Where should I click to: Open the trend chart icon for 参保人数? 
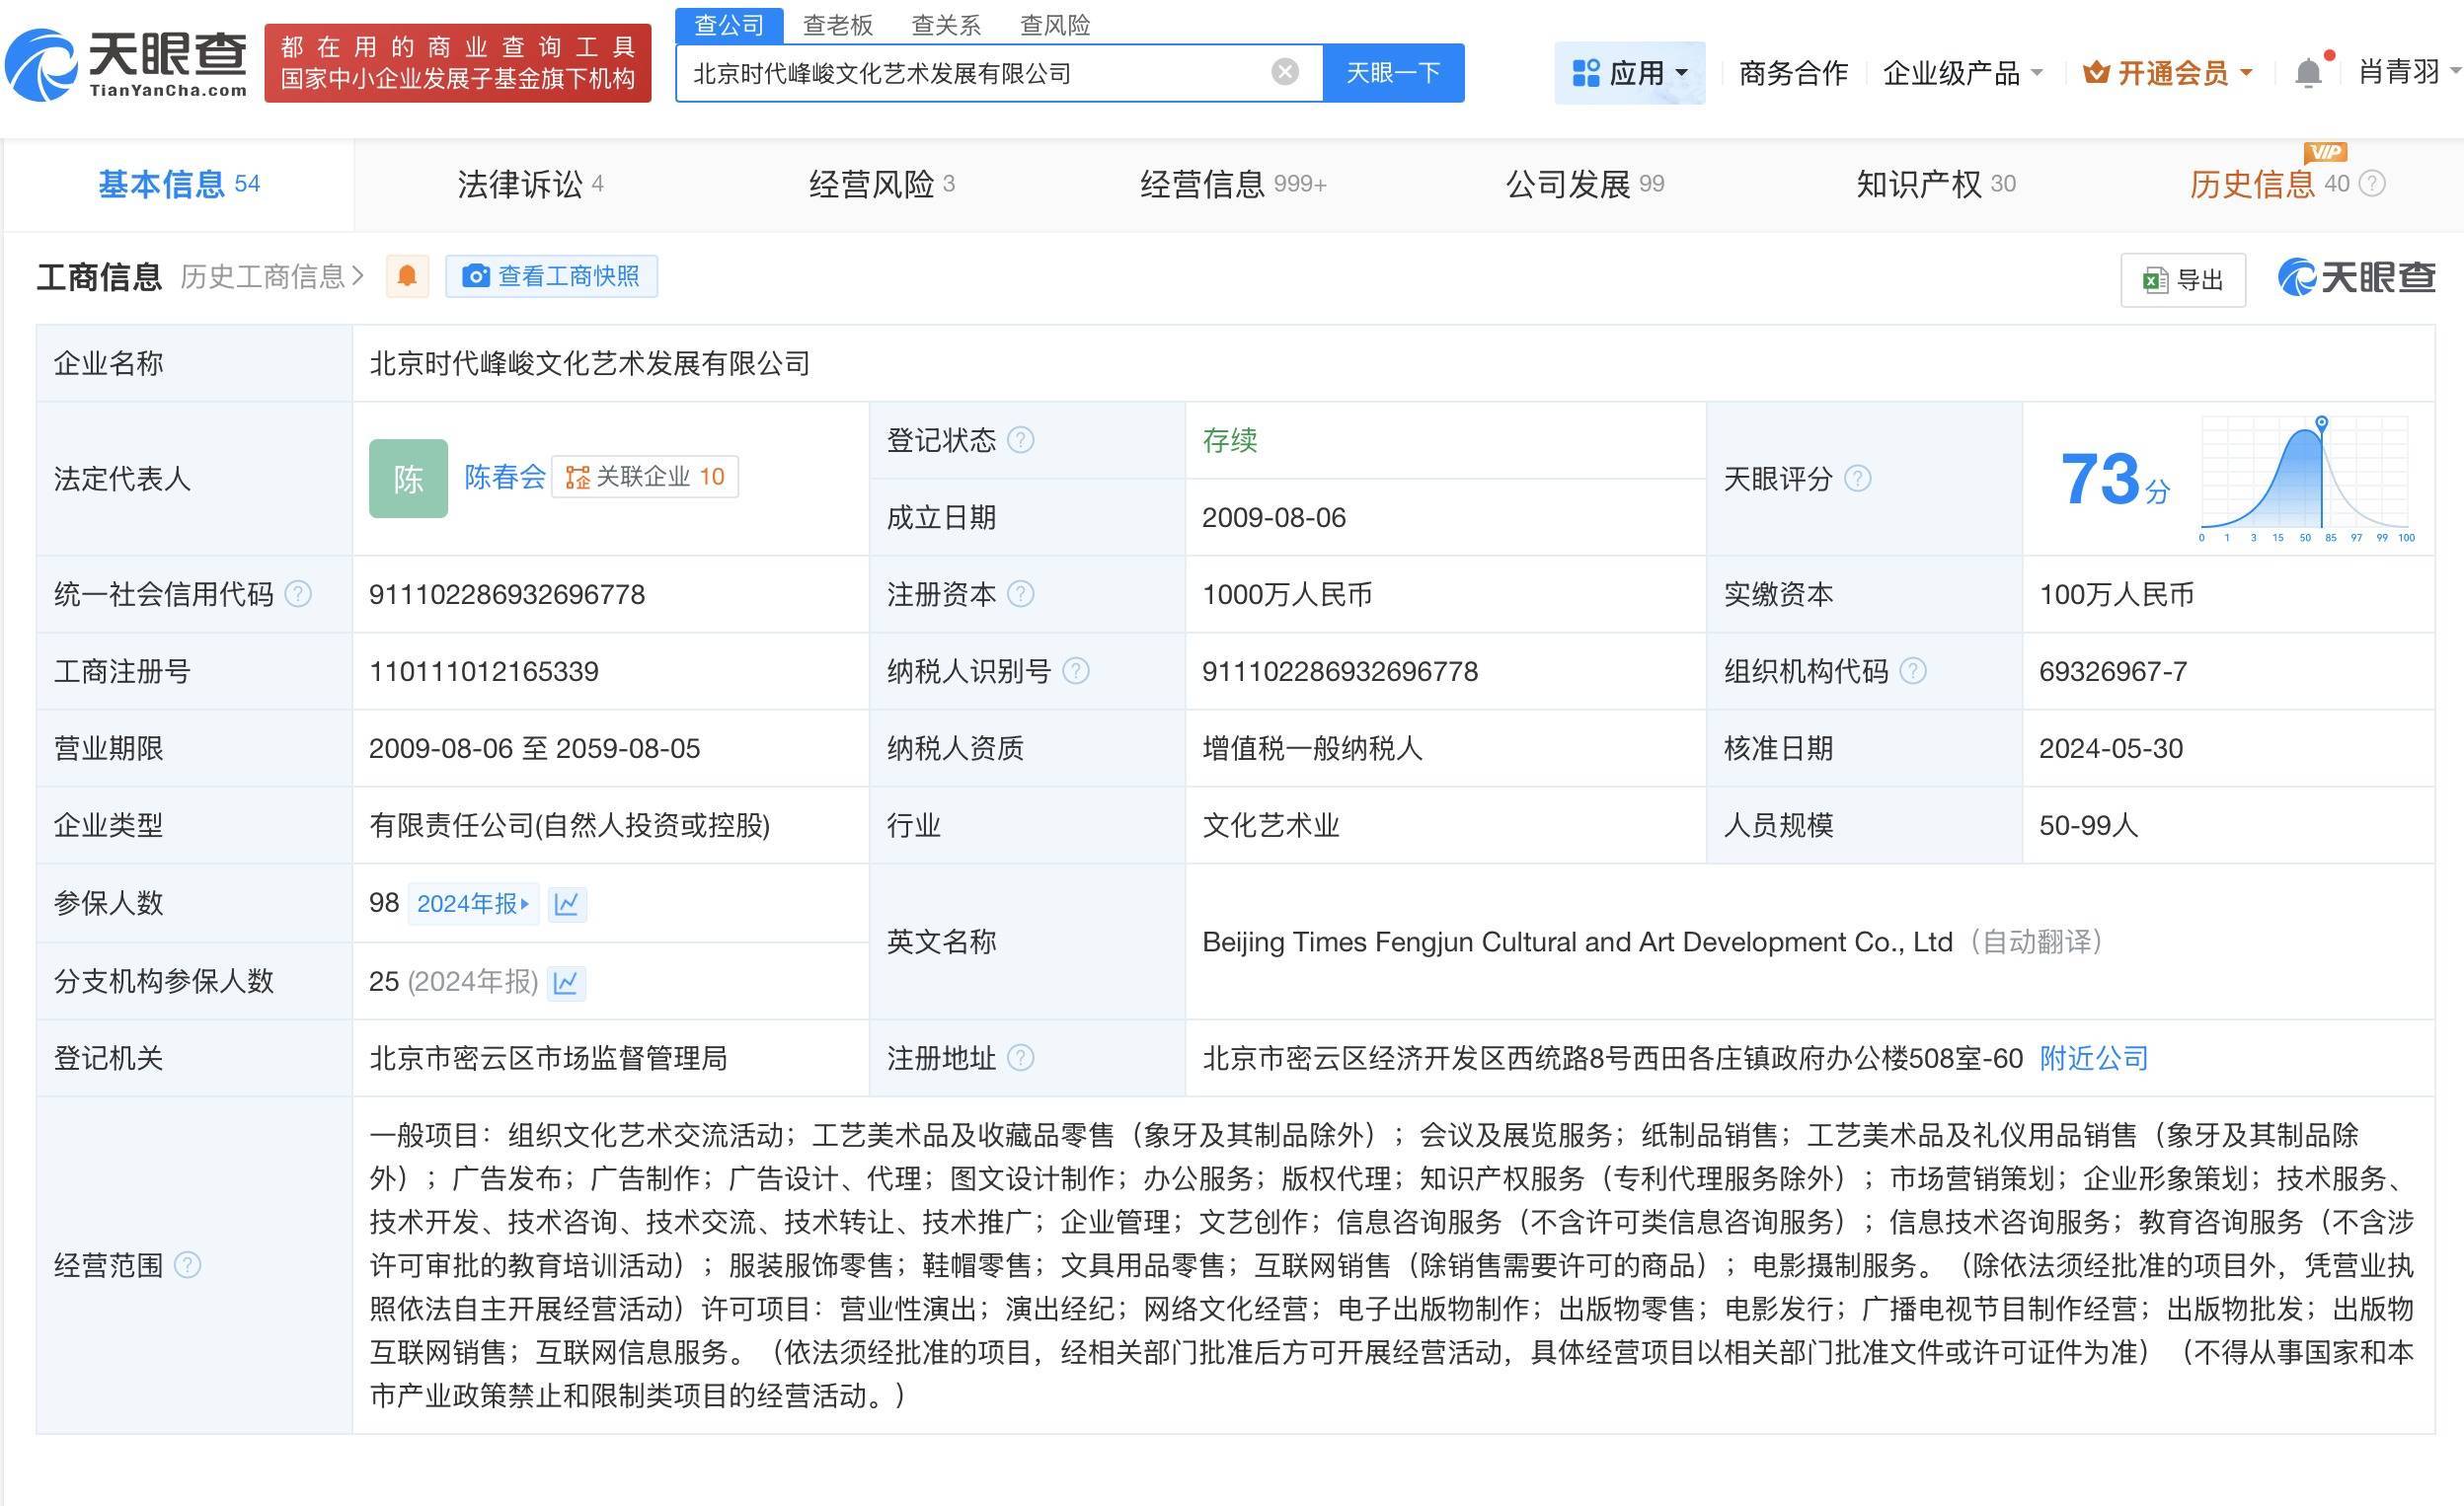coord(567,904)
